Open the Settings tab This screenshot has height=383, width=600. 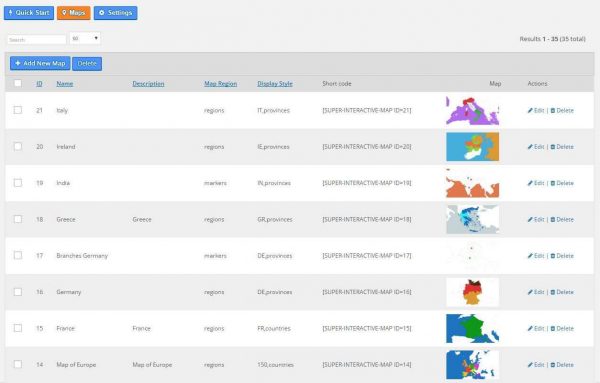115,13
